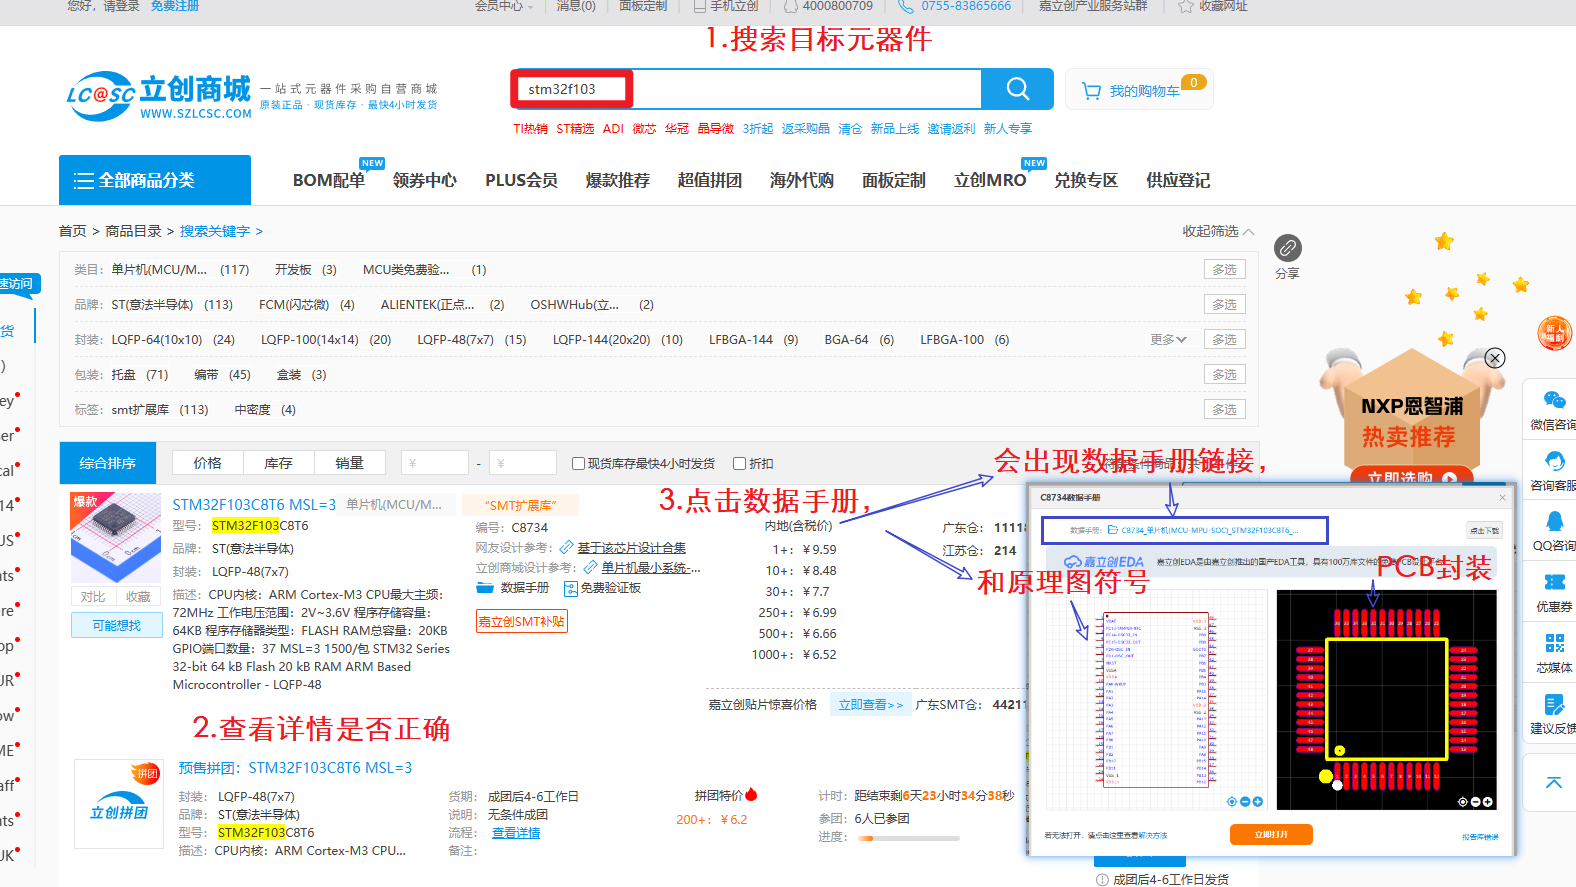Click back-to-top arrow icon
Screen dimensions: 1576x887
[1554, 782]
